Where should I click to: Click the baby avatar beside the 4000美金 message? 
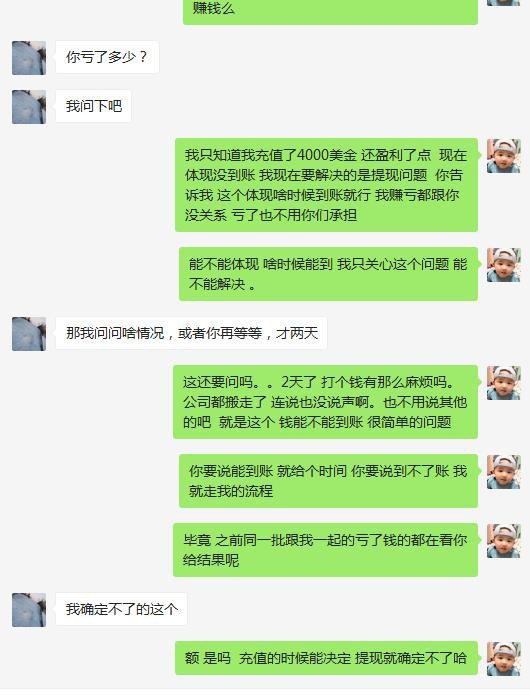coord(503,156)
